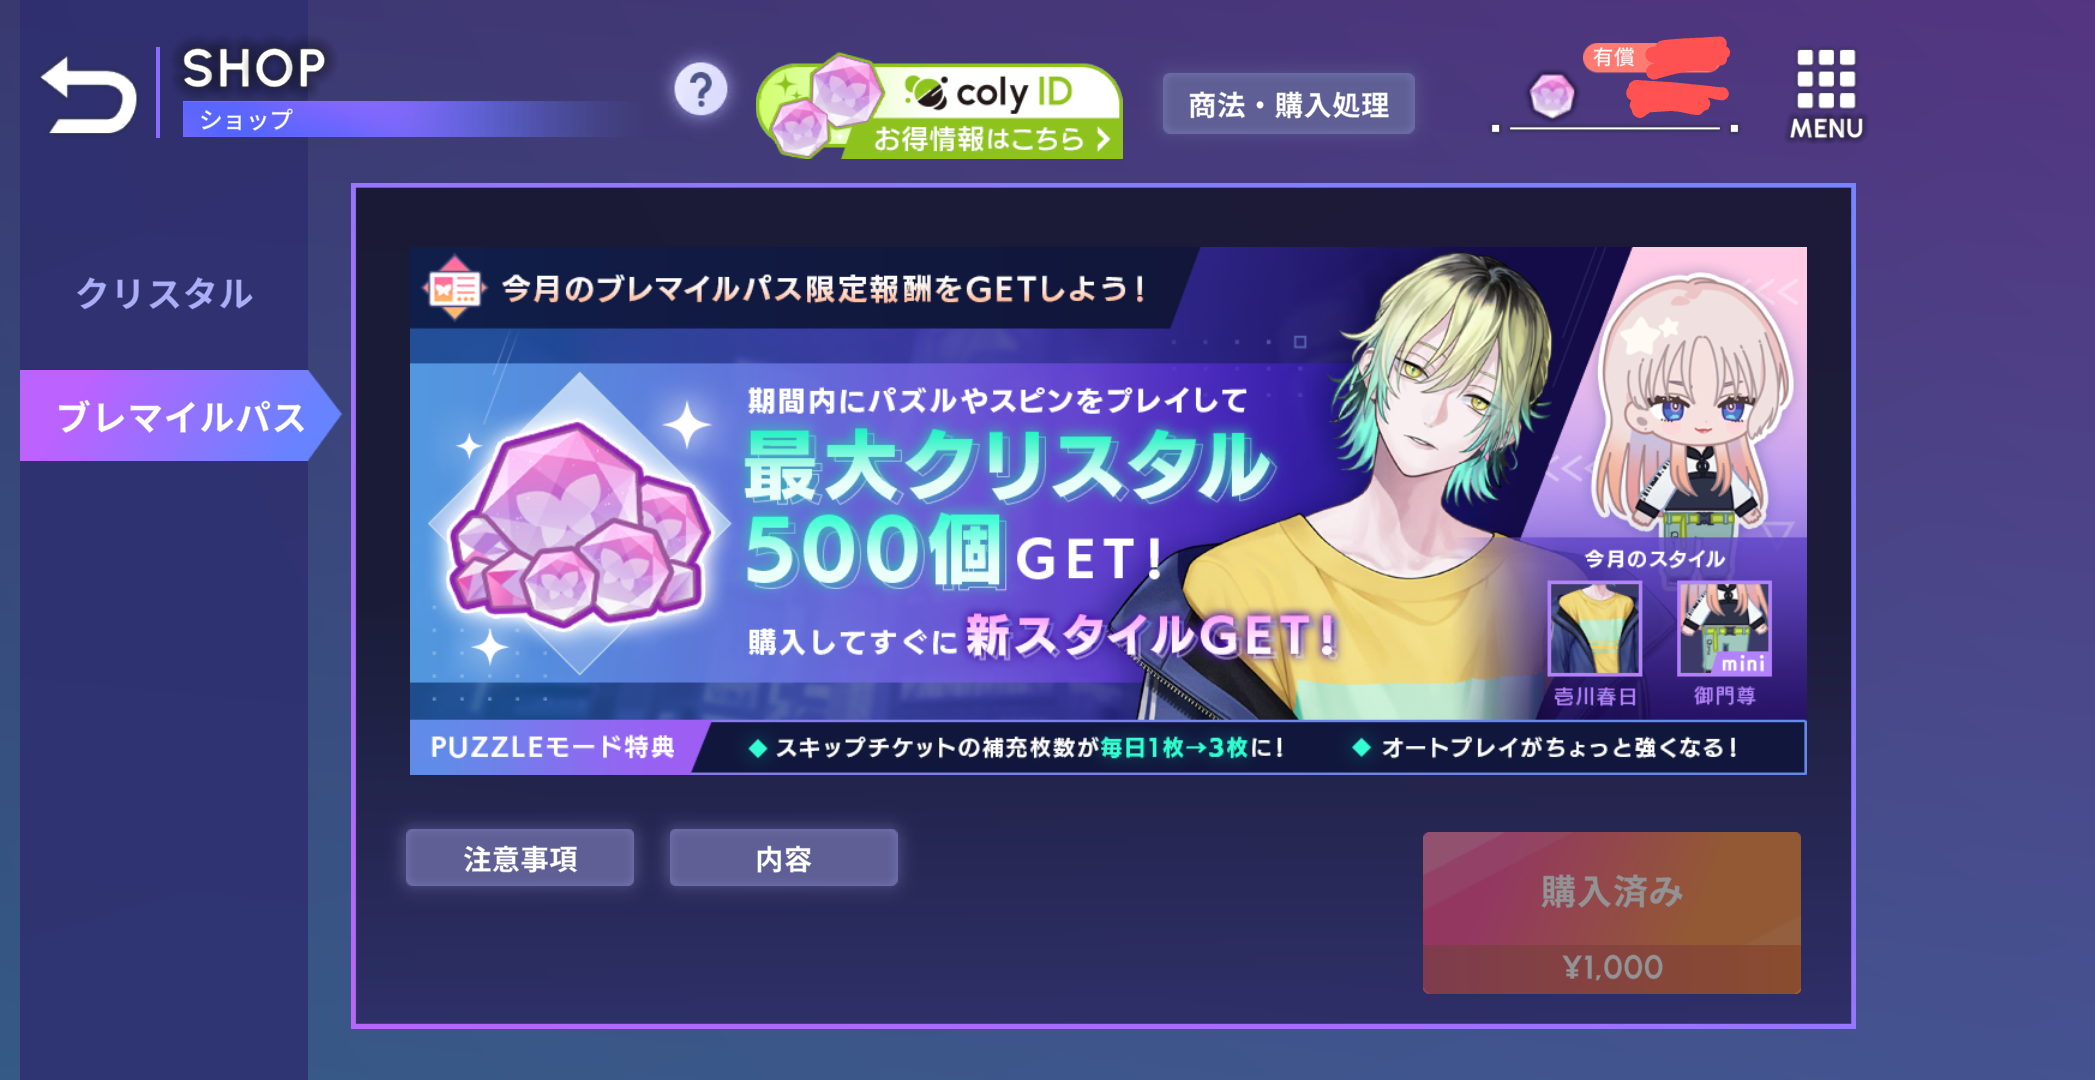The width and height of the screenshot is (2095, 1080).
Task: Tap the 御門尊 mini style thumbnail
Action: [1724, 629]
